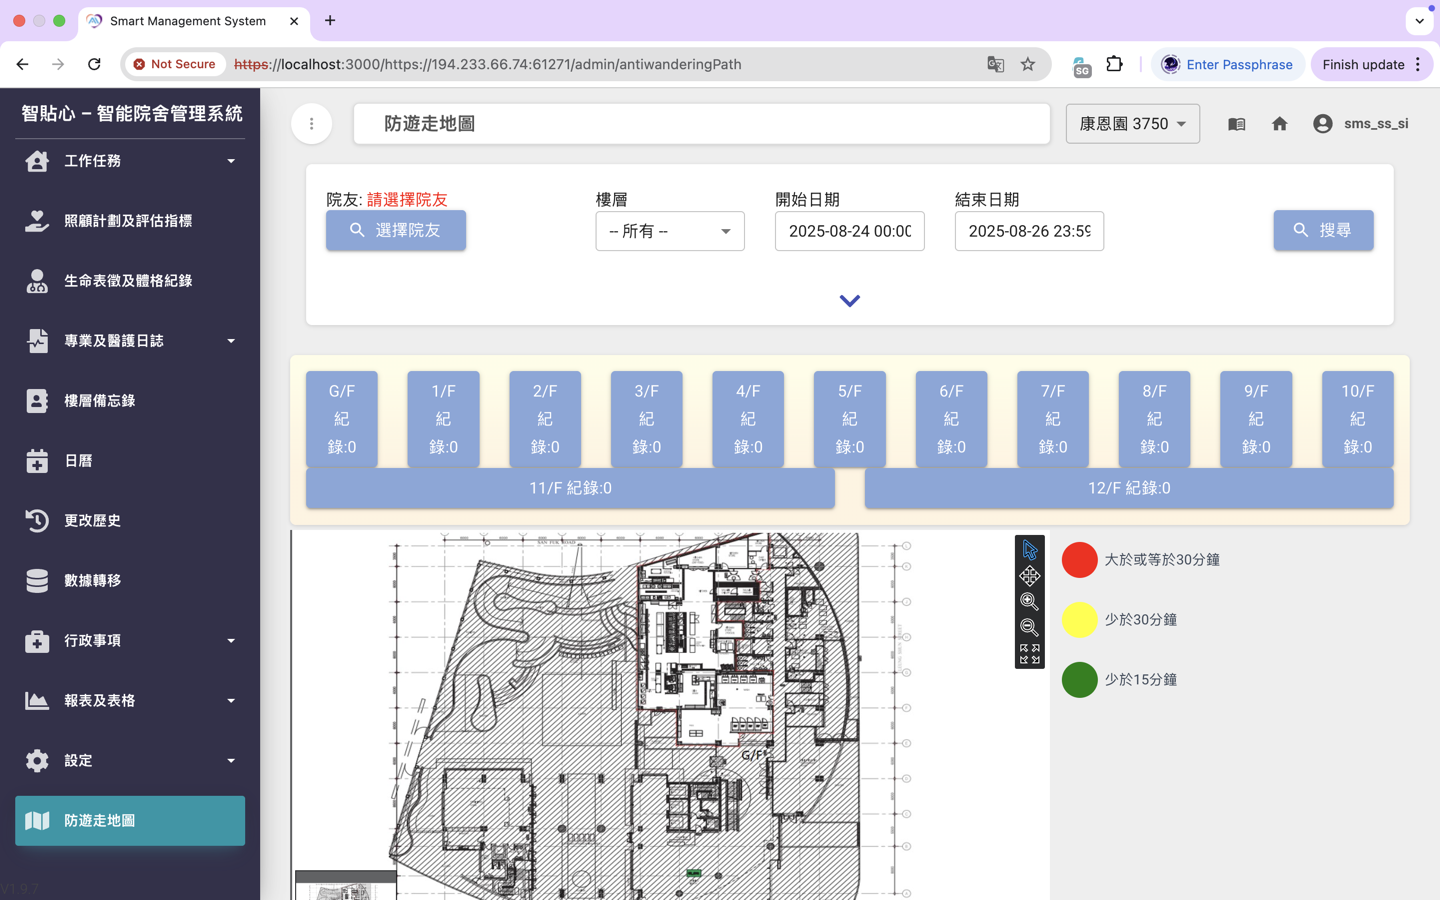
Task: Select the 7/F floor record button
Action: click(1053, 419)
